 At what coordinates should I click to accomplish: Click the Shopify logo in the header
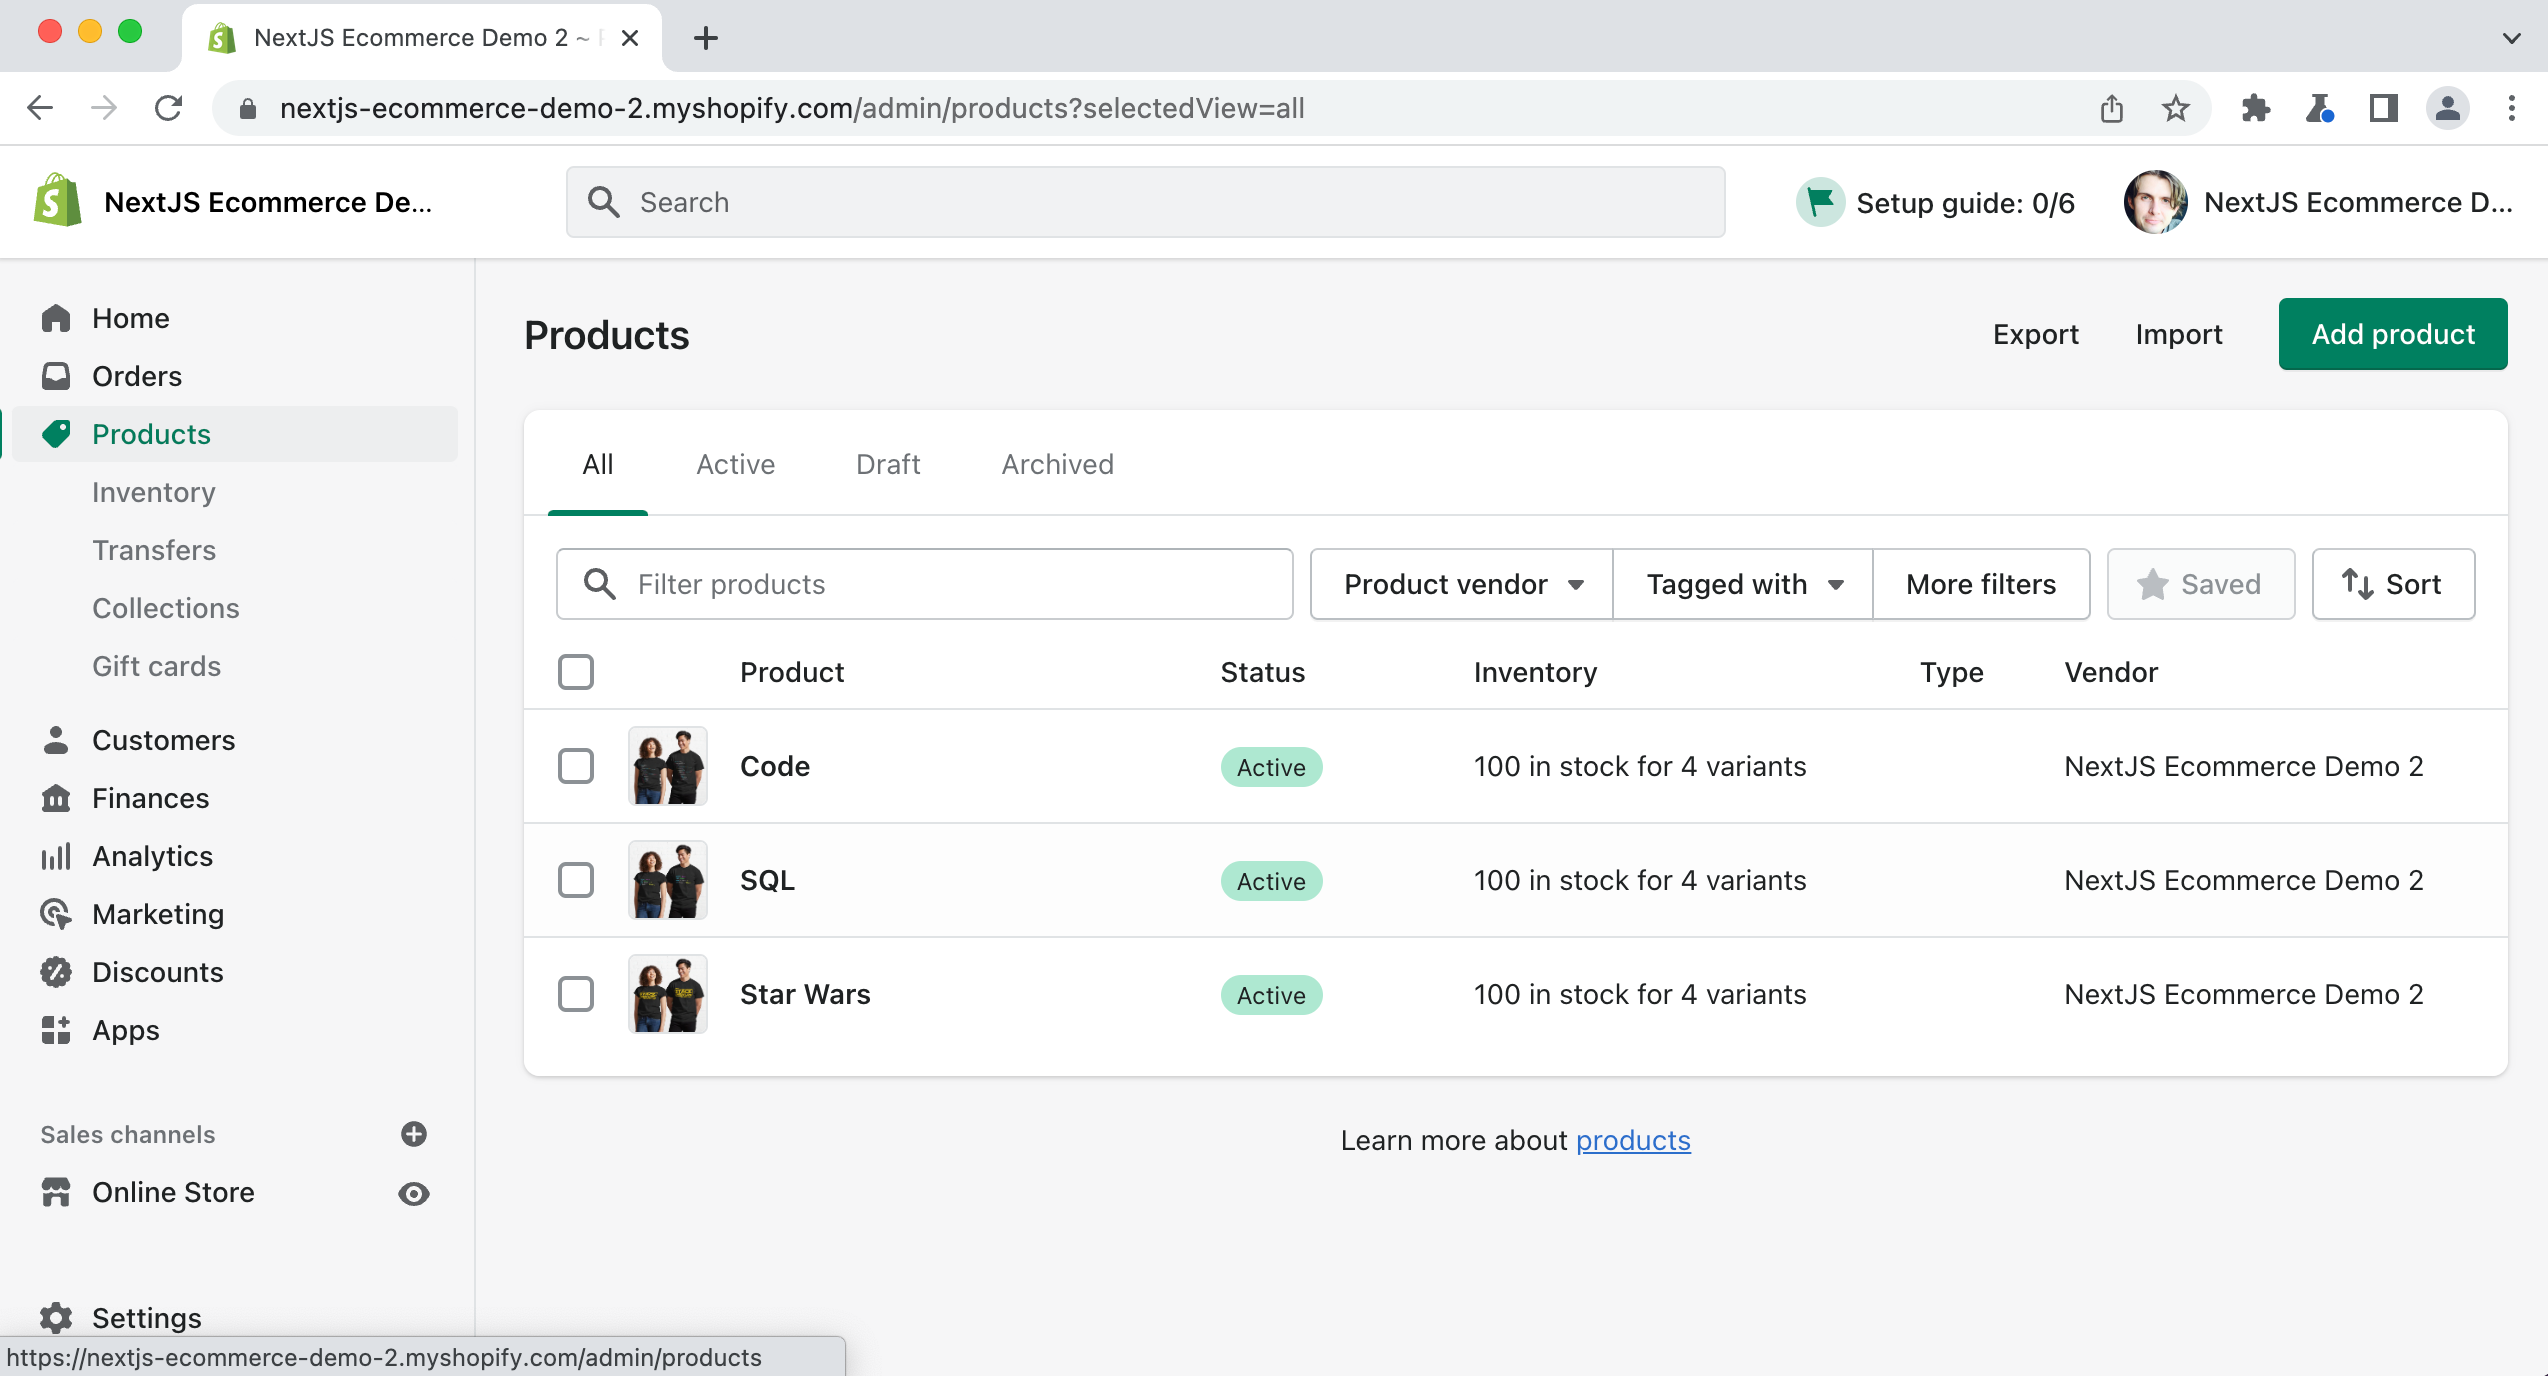tap(57, 201)
